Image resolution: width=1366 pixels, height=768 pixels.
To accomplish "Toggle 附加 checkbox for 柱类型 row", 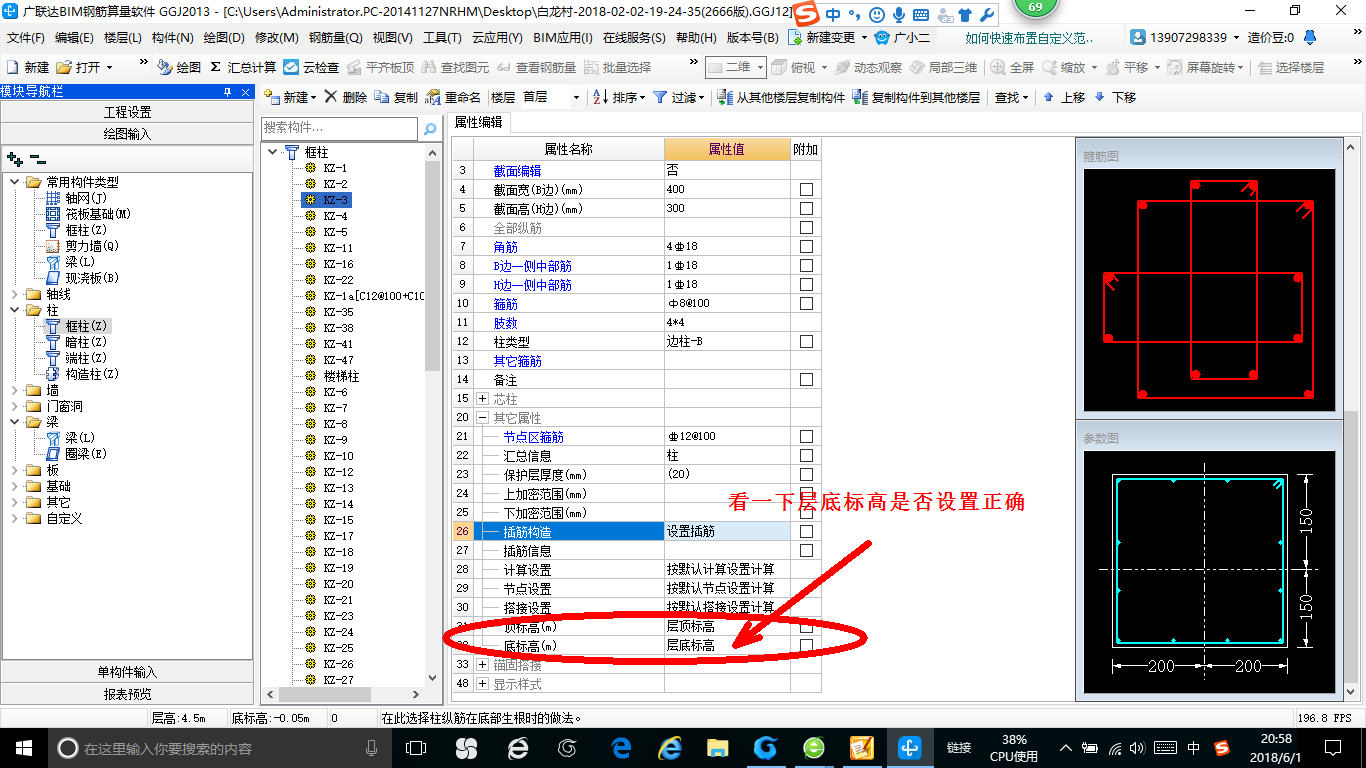I will [806, 341].
